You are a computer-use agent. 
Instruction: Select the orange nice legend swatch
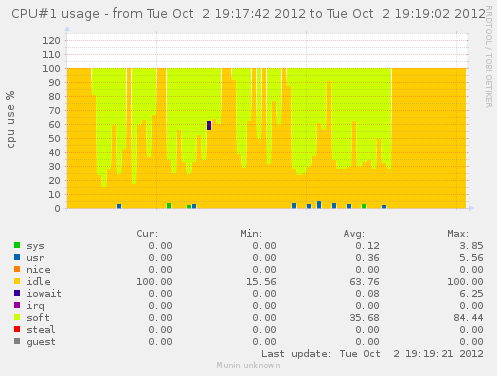tap(17, 269)
